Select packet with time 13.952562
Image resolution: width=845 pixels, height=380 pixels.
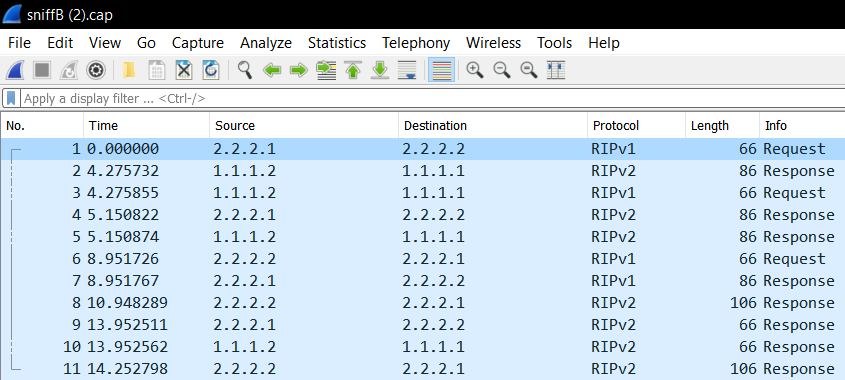click(x=423, y=347)
